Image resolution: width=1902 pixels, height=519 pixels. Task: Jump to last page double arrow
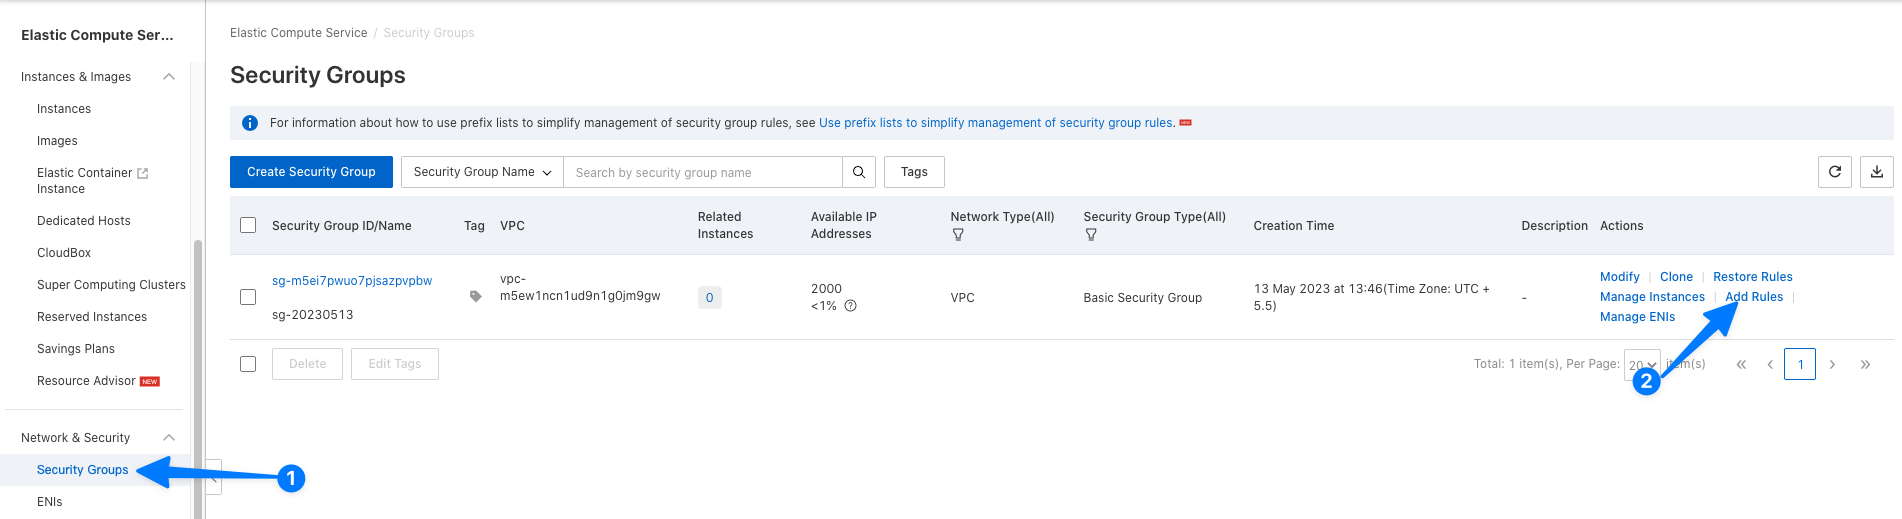1865,364
